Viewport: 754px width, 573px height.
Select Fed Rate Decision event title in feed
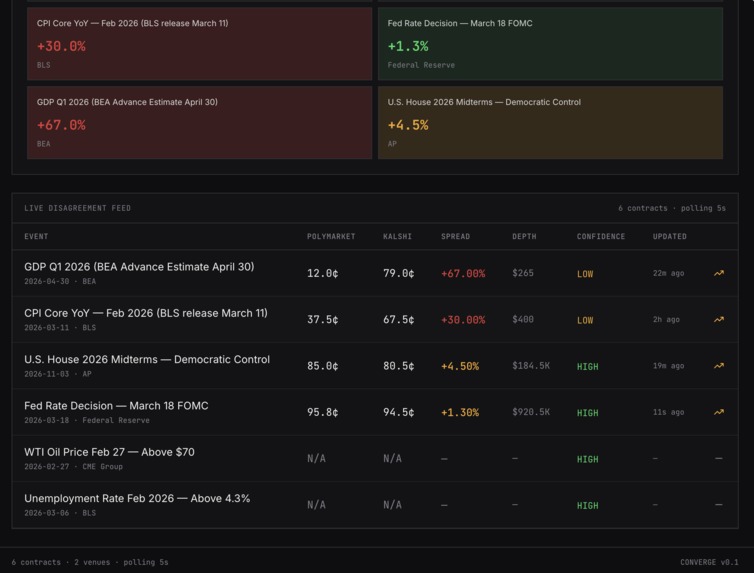tap(116, 406)
